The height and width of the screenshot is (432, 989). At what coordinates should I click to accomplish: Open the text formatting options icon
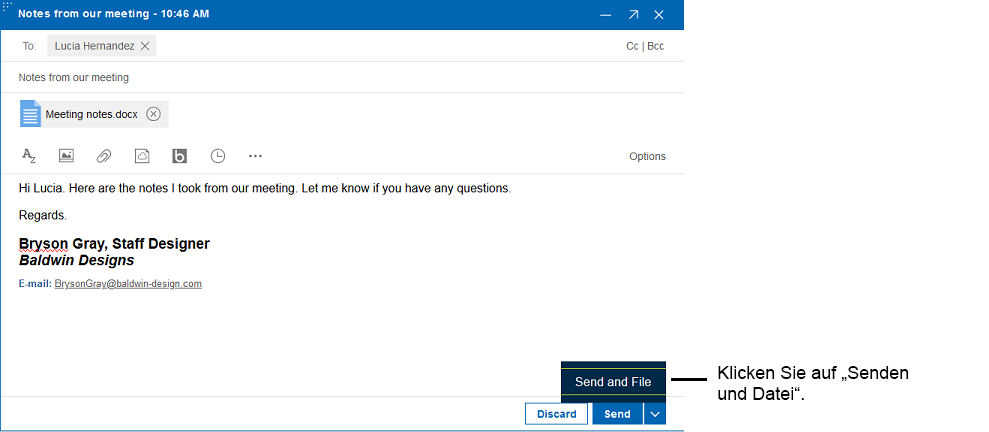(x=29, y=156)
